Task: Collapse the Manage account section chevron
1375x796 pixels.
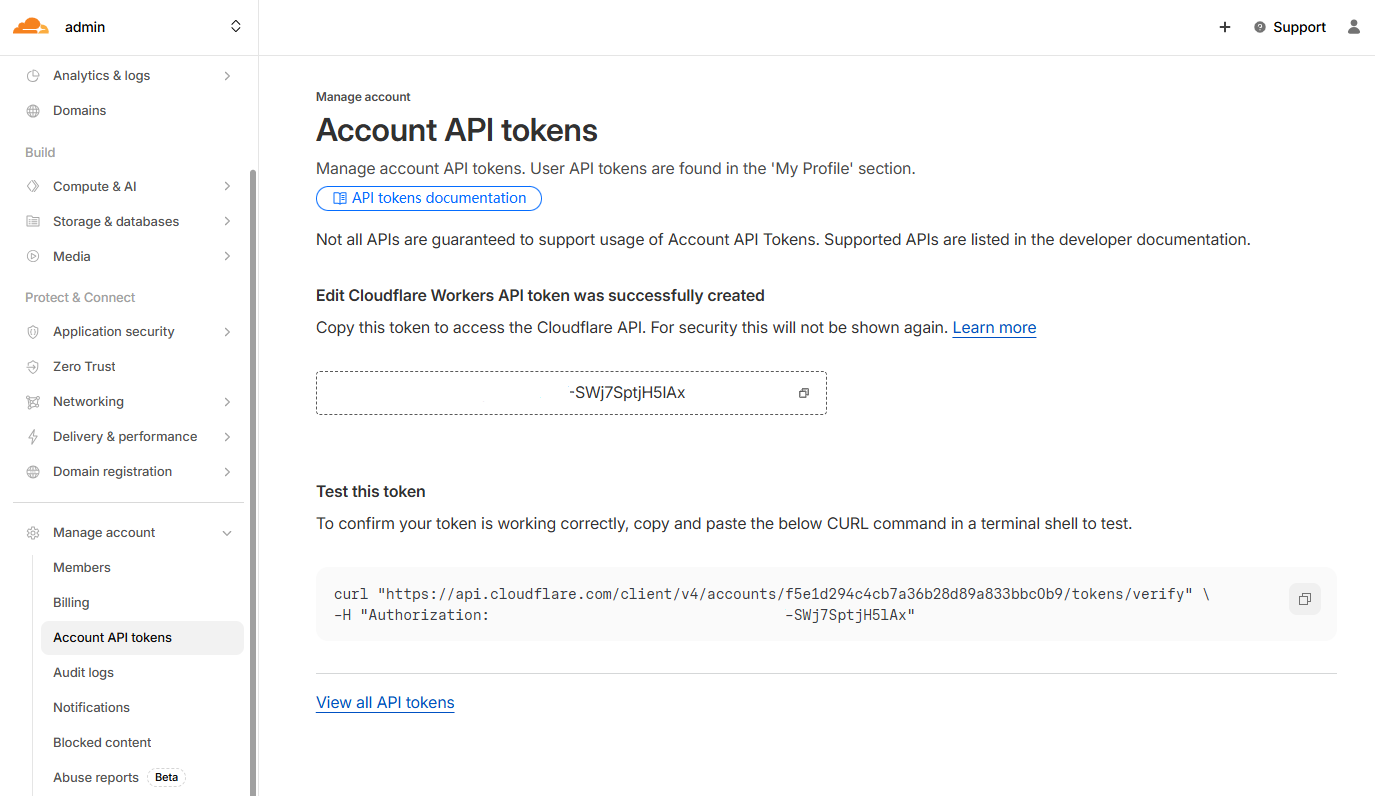Action: point(227,533)
